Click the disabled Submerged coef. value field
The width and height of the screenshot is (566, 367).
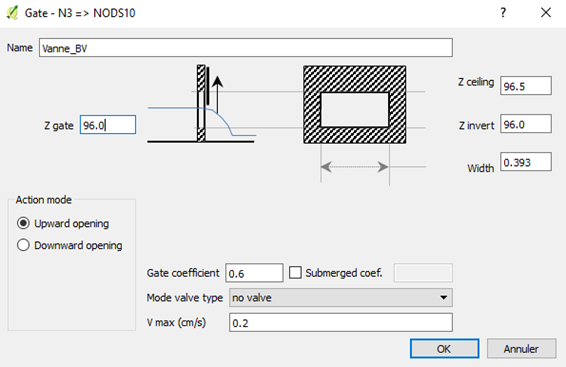pos(423,273)
